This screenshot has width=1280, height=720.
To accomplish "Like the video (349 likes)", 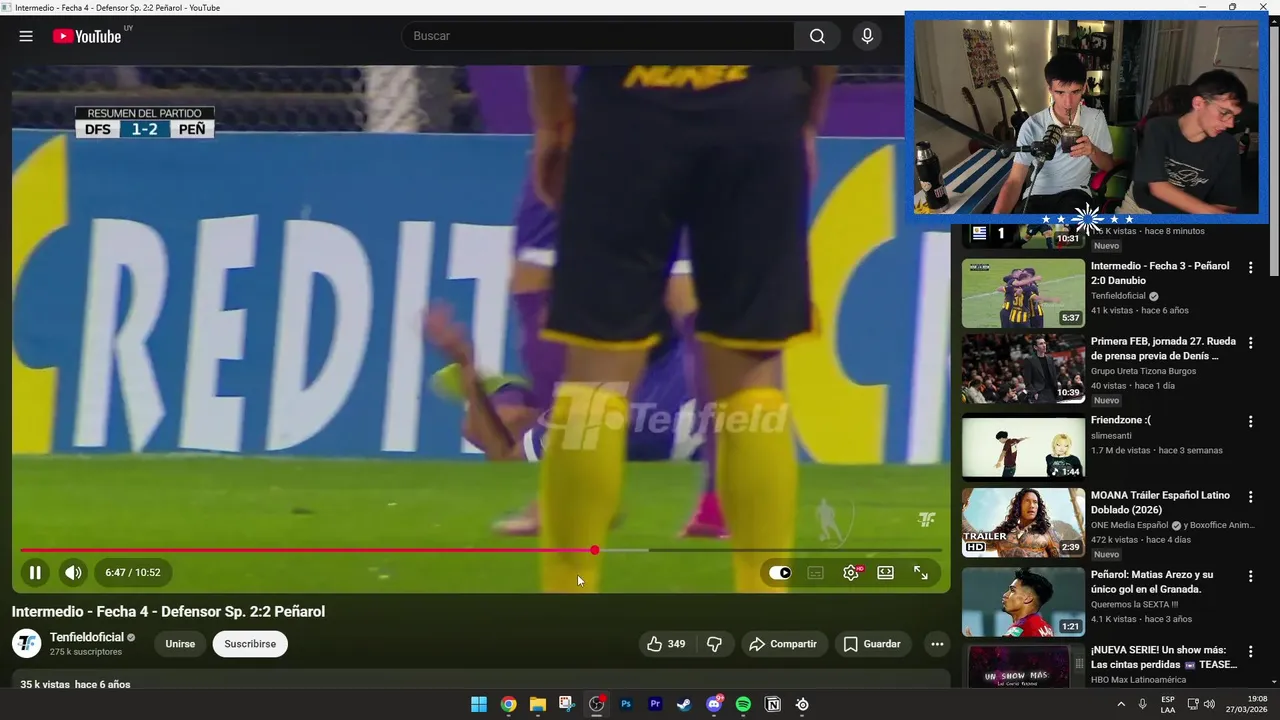I will tap(666, 644).
